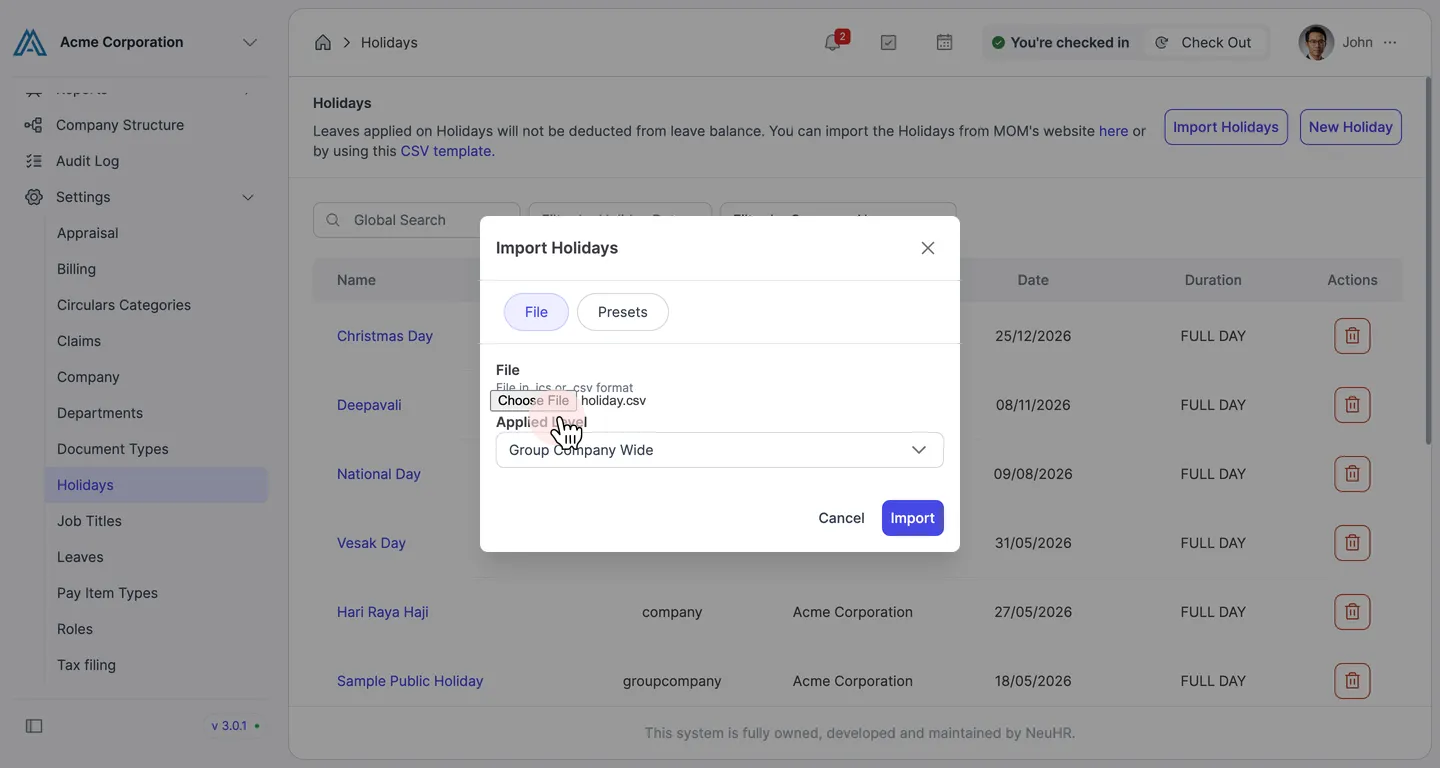Open Pay Item Types in Settings menu

156,593
